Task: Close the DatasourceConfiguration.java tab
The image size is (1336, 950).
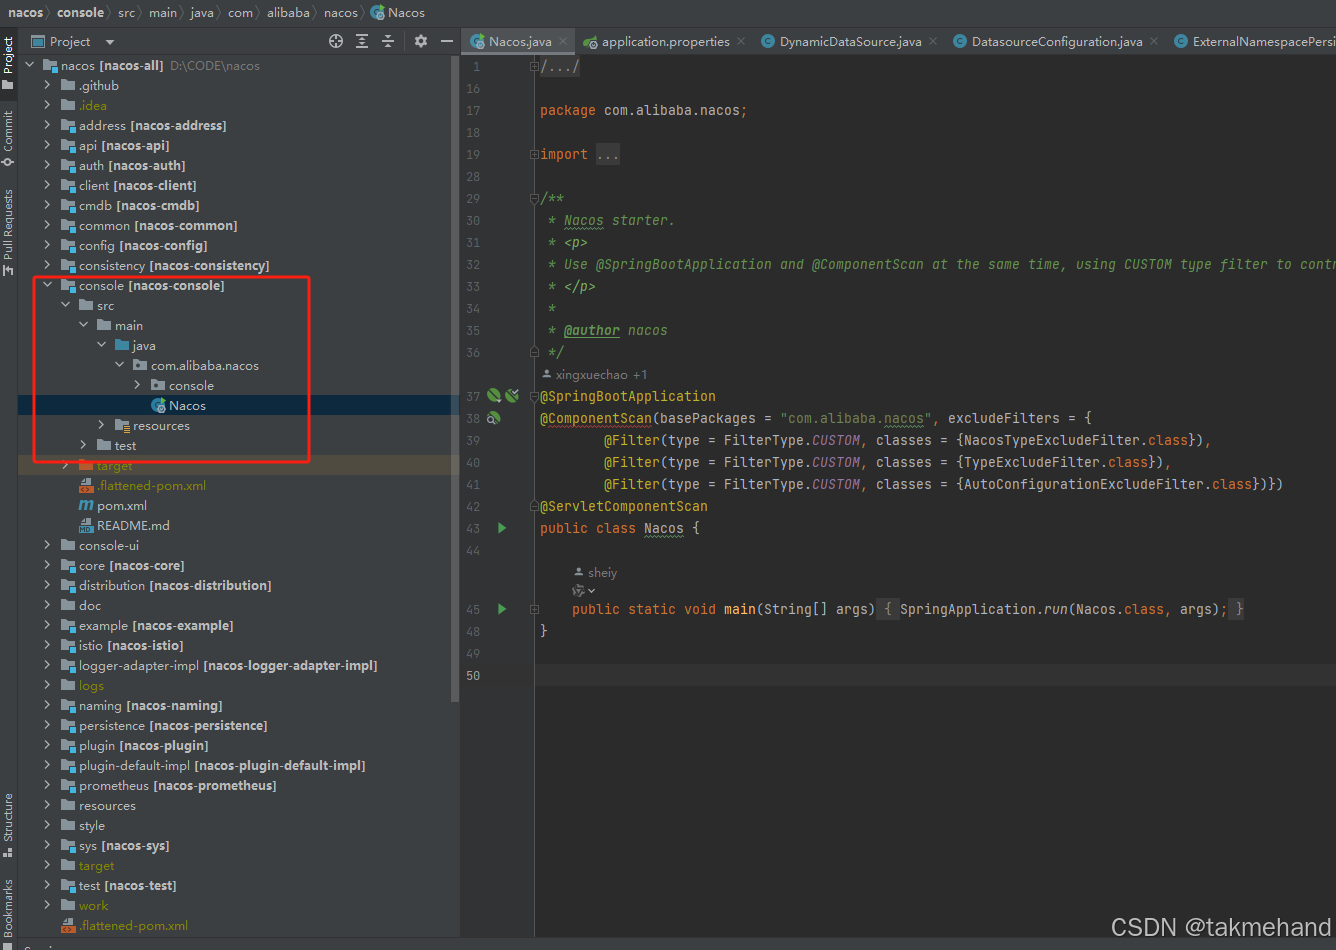Action: point(1153,42)
